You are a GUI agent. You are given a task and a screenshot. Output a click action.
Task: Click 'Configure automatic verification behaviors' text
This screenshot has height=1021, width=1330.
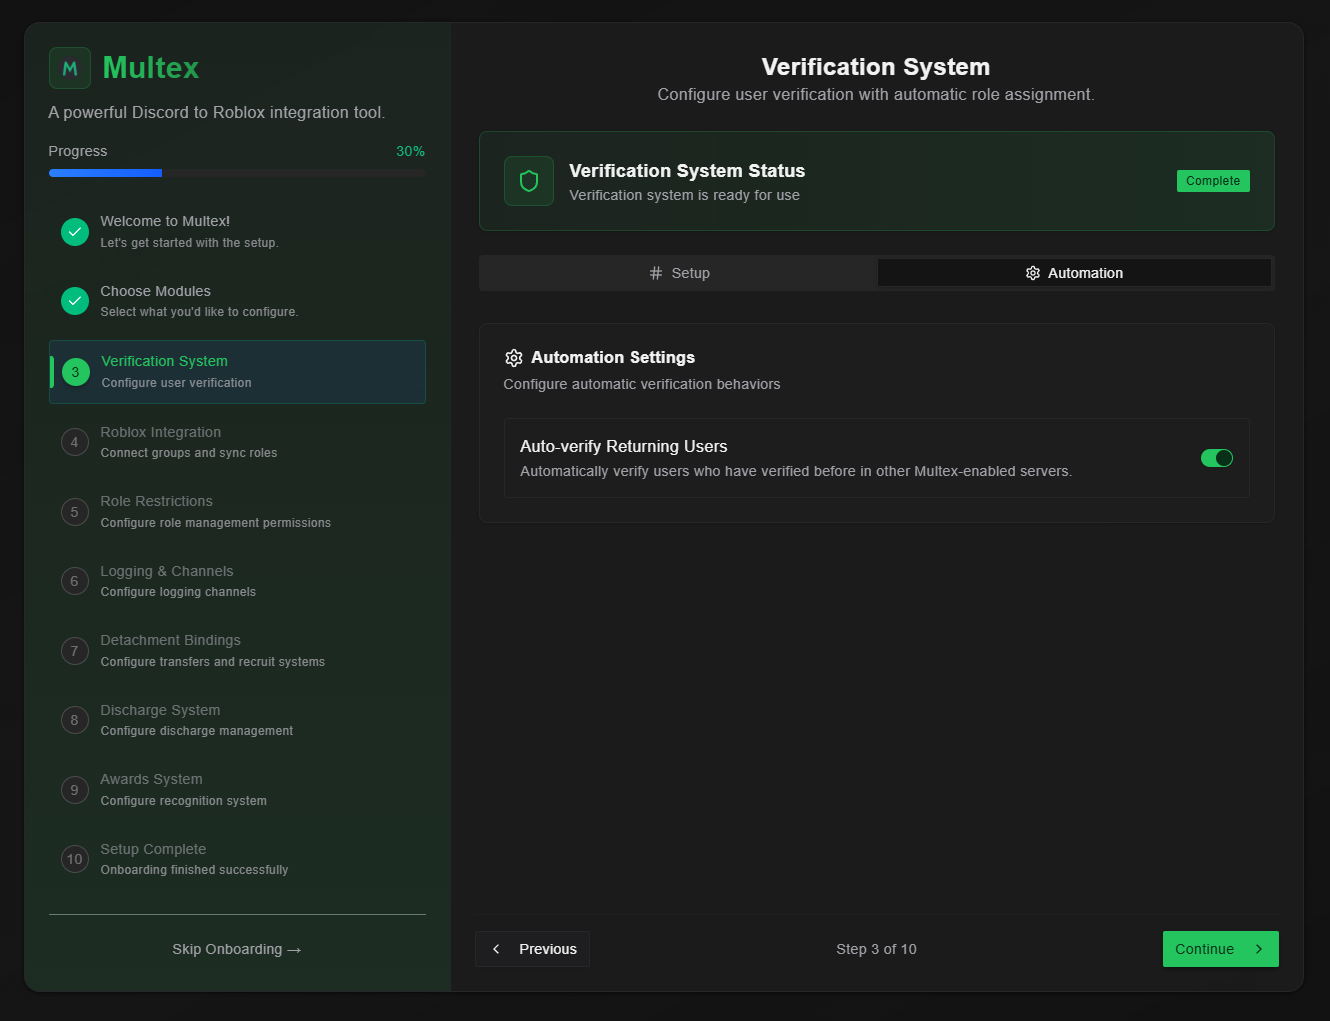[642, 384]
